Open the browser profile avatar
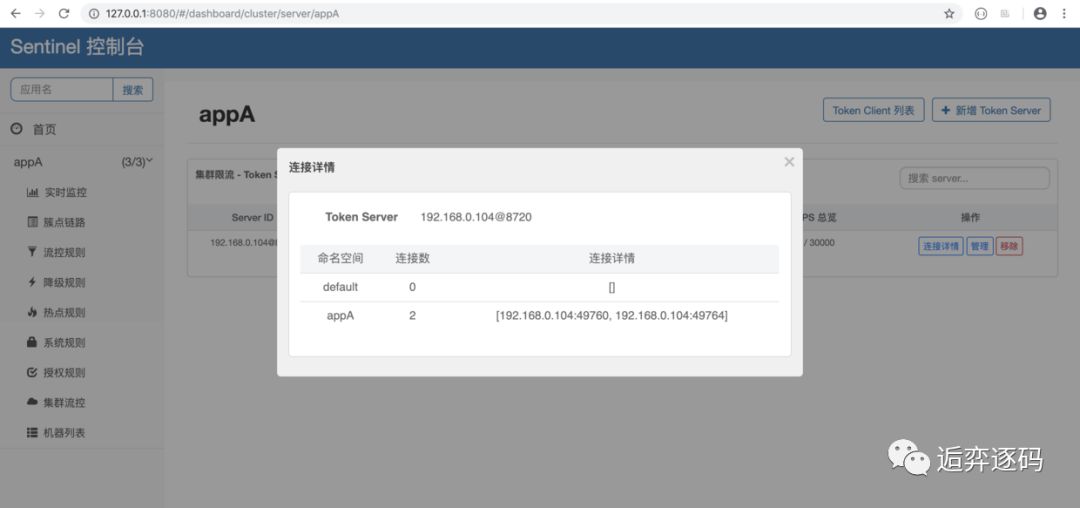 [x=1040, y=14]
